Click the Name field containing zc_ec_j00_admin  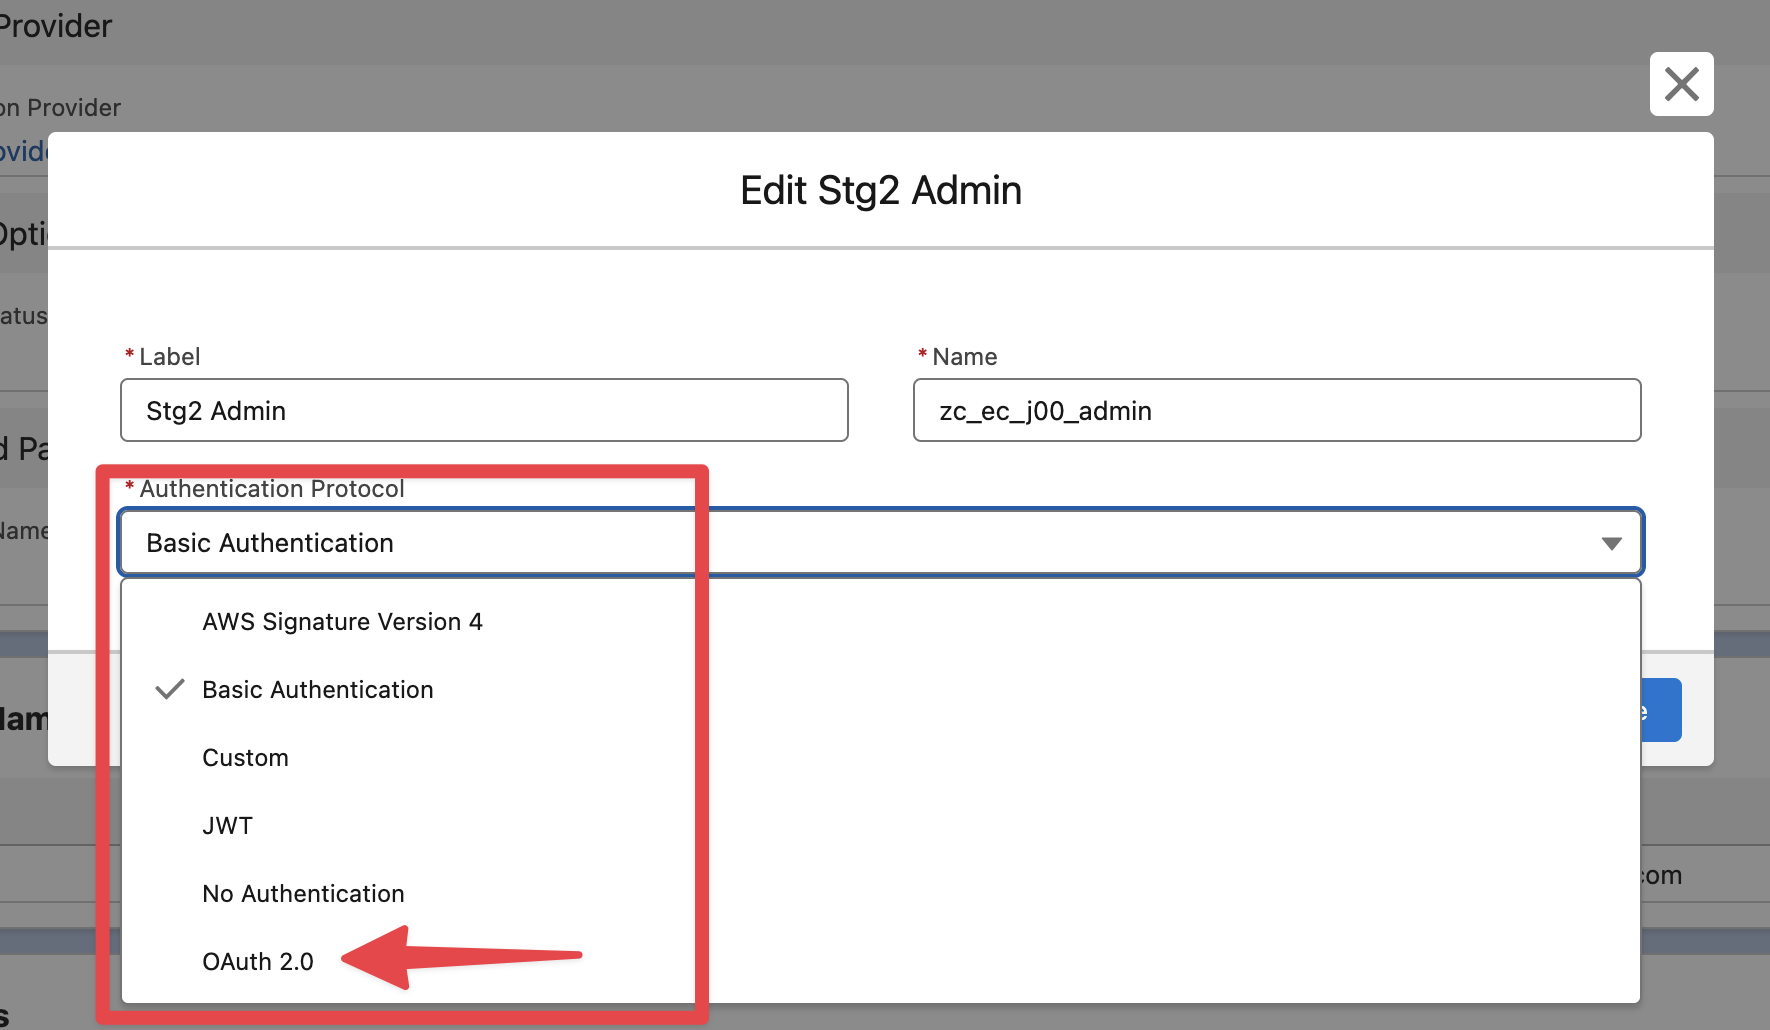[1276, 410]
